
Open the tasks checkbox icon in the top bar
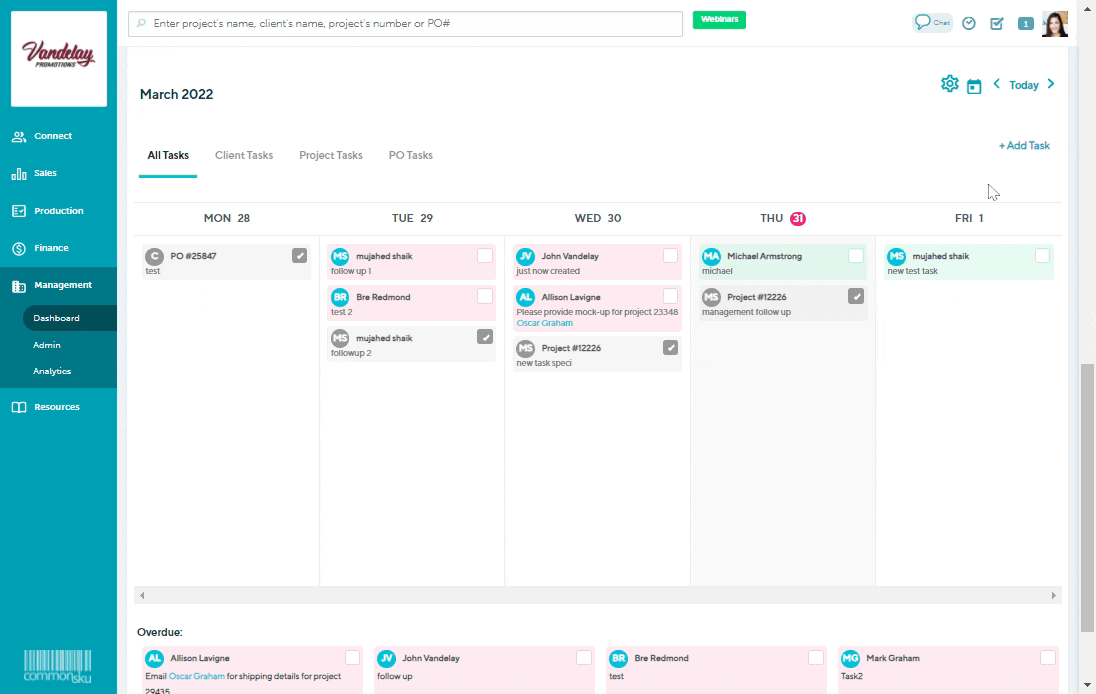click(x=996, y=22)
